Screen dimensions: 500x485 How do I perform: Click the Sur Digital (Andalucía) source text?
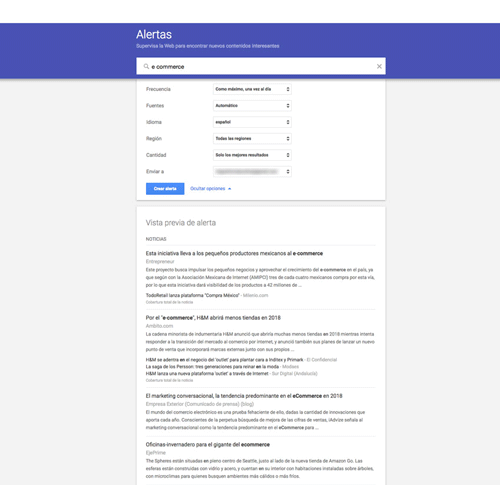pyautogui.click(x=295, y=374)
